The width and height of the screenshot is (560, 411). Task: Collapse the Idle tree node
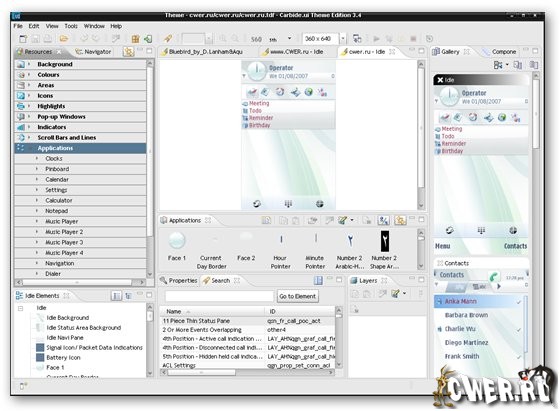pyautogui.click(x=20, y=308)
